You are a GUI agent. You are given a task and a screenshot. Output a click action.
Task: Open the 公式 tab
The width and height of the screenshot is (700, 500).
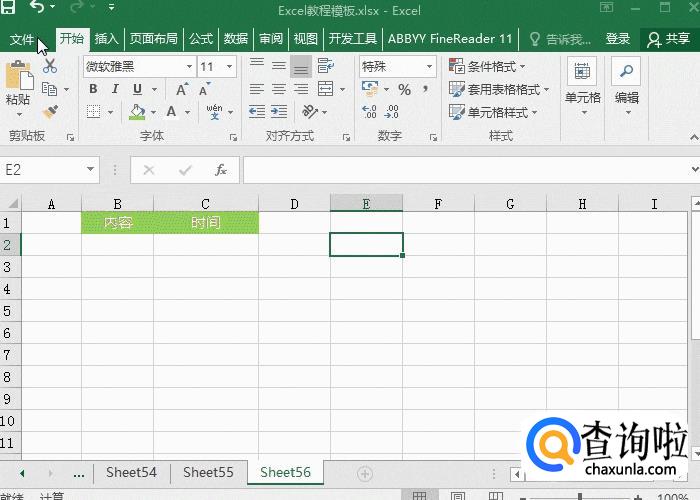click(201, 39)
